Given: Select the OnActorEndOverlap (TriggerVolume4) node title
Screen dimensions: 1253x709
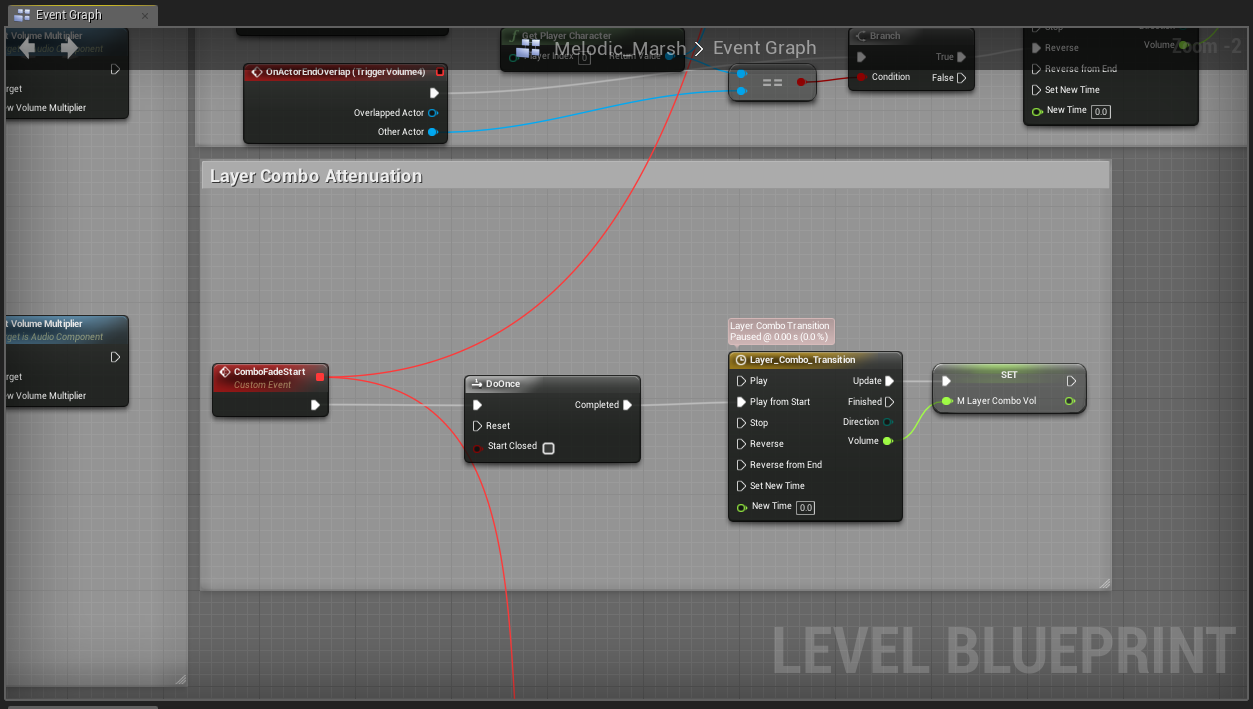Looking at the screenshot, I should point(346,72).
